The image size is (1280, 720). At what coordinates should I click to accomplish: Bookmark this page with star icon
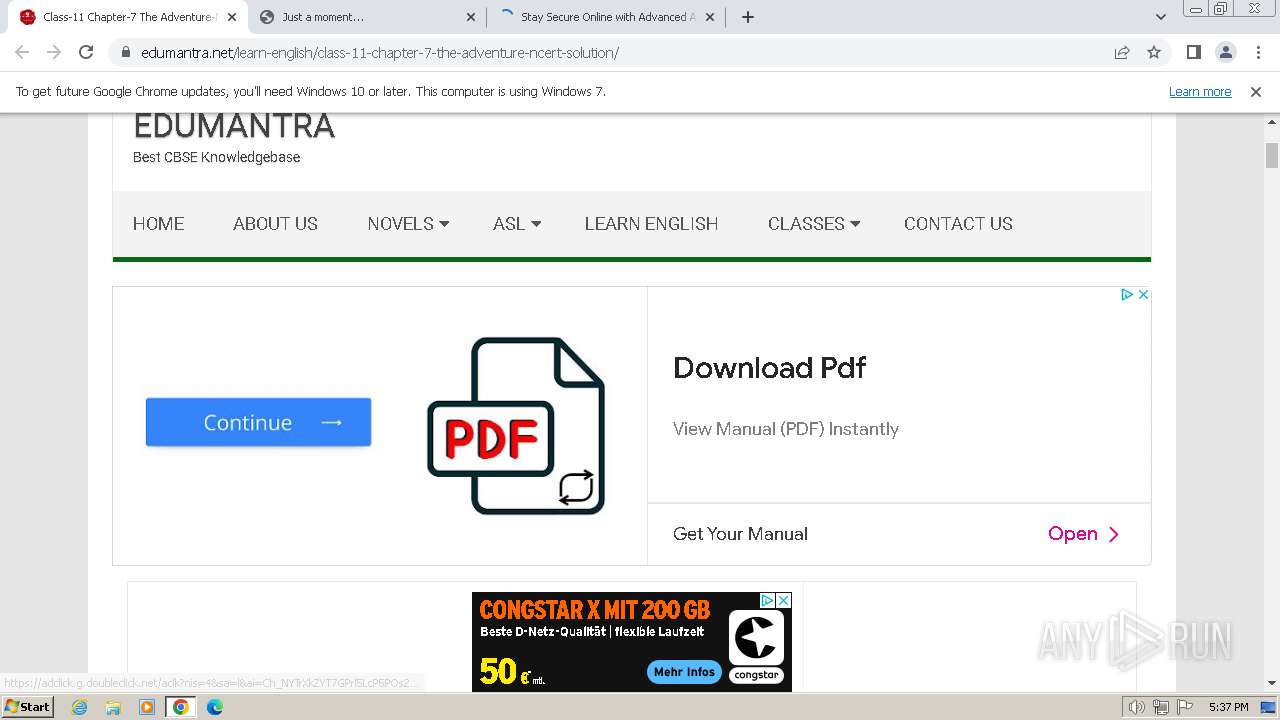tap(1154, 52)
